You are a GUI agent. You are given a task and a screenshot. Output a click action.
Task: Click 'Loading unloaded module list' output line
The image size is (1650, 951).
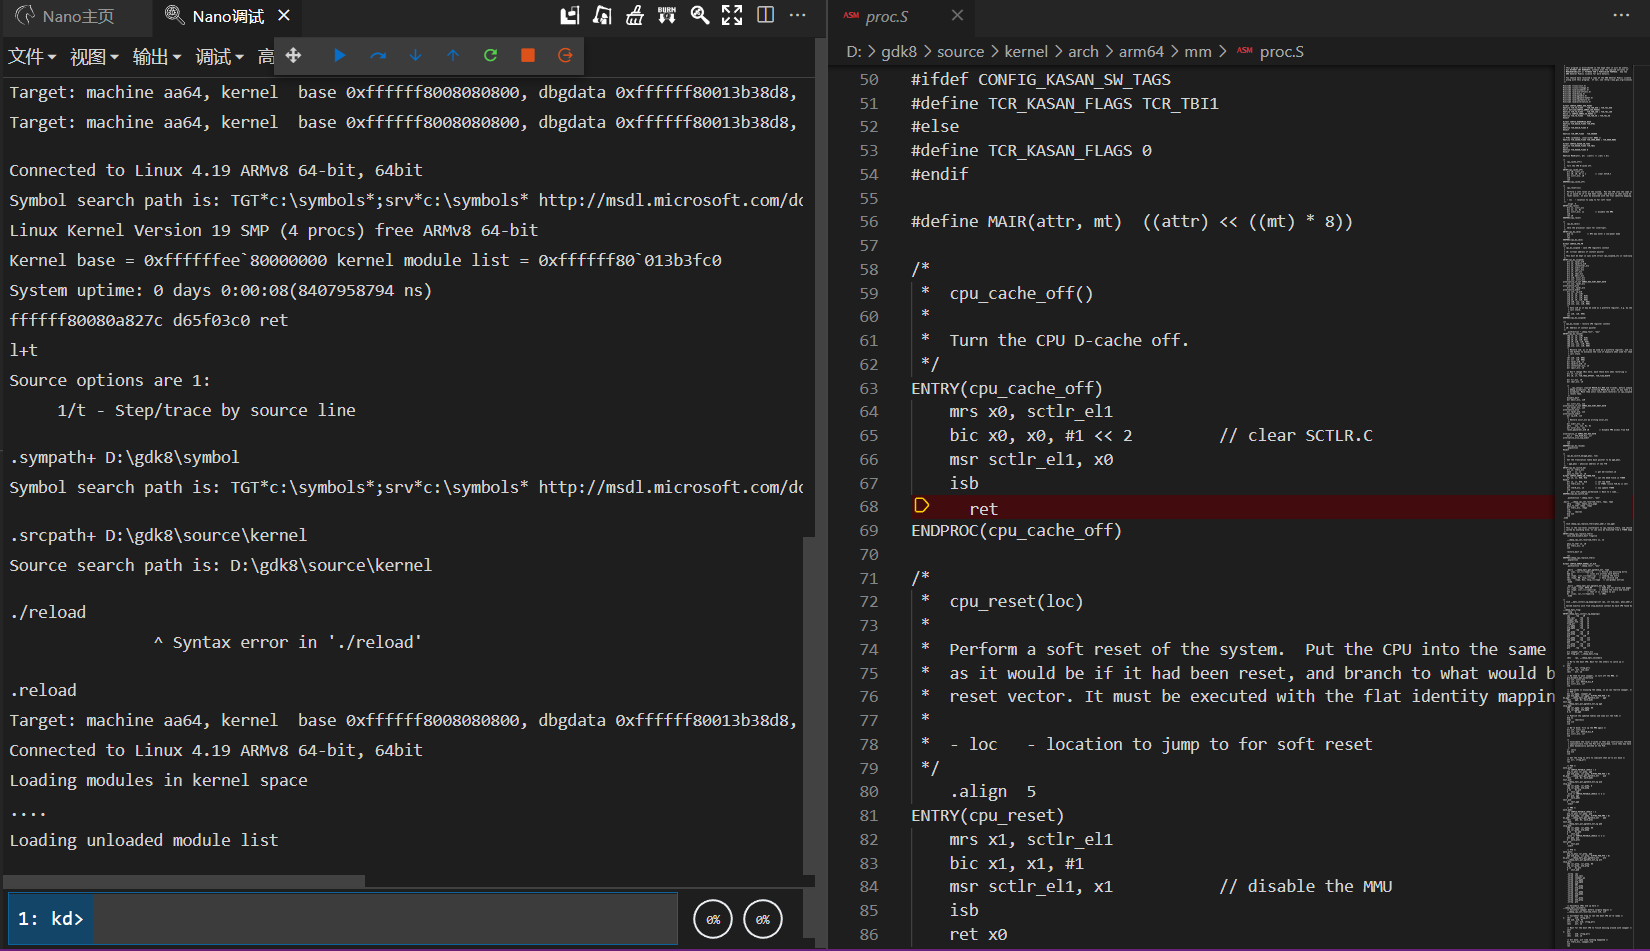coord(143,841)
